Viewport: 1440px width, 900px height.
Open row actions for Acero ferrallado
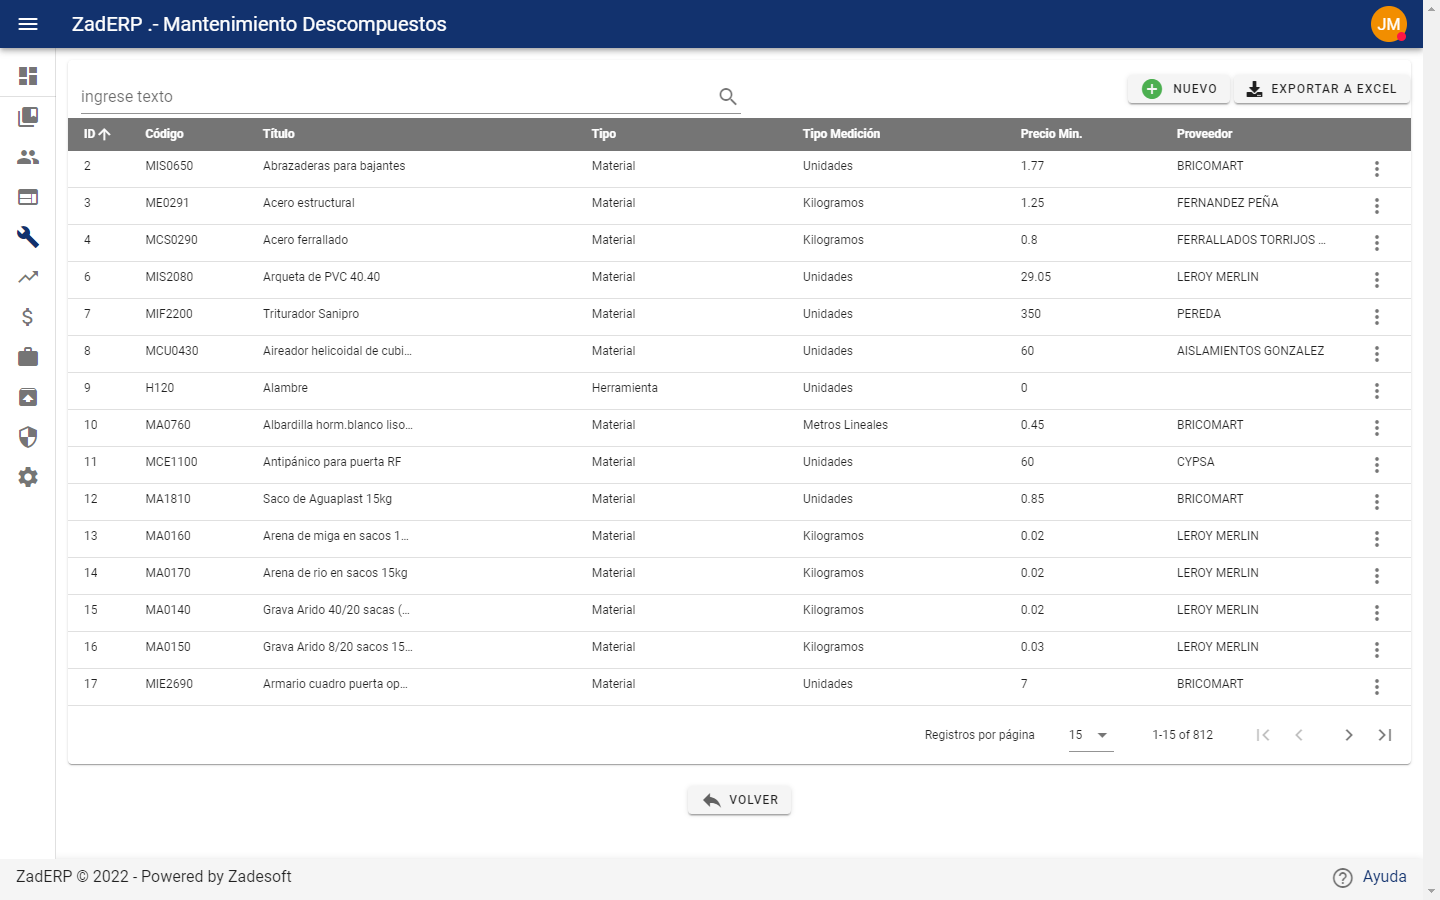point(1377,243)
